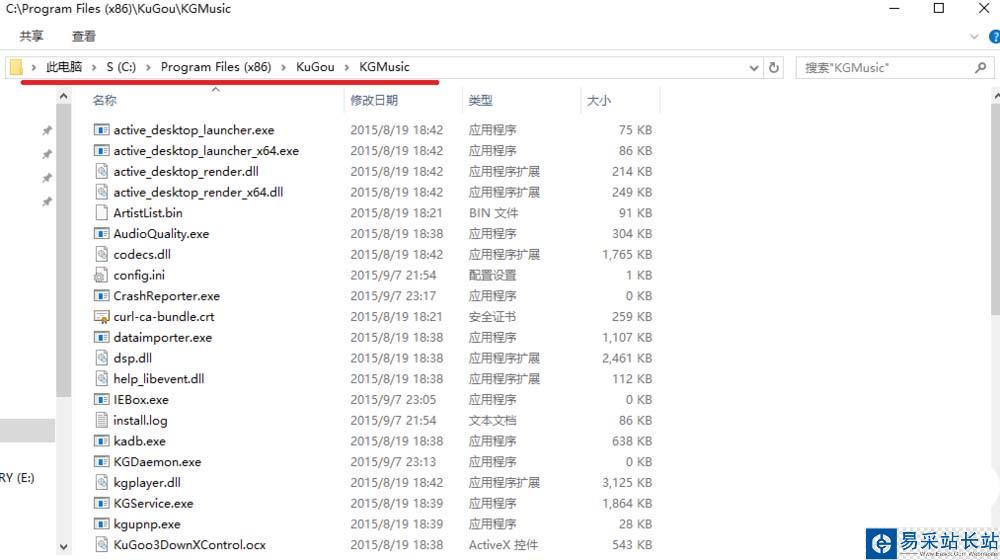Click the ArtistList.bin blank file icon
The height and width of the screenshot is (560, 1000).
101,213
